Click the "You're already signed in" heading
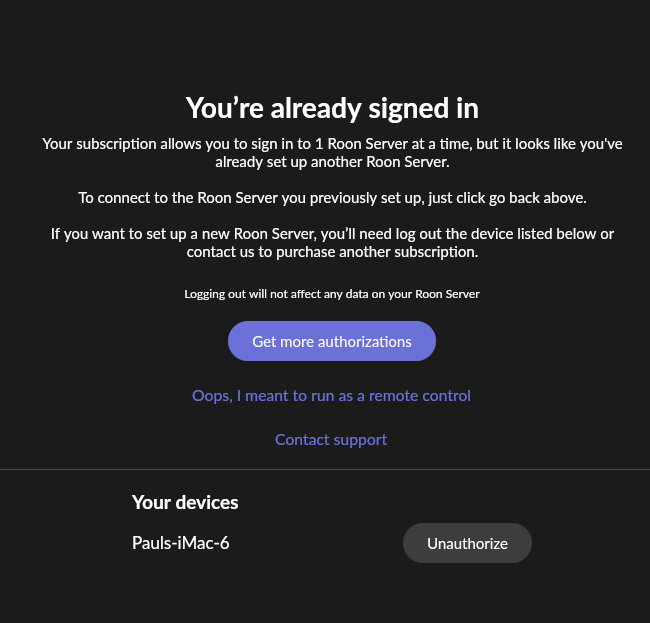650x623 pixels. 332,107
